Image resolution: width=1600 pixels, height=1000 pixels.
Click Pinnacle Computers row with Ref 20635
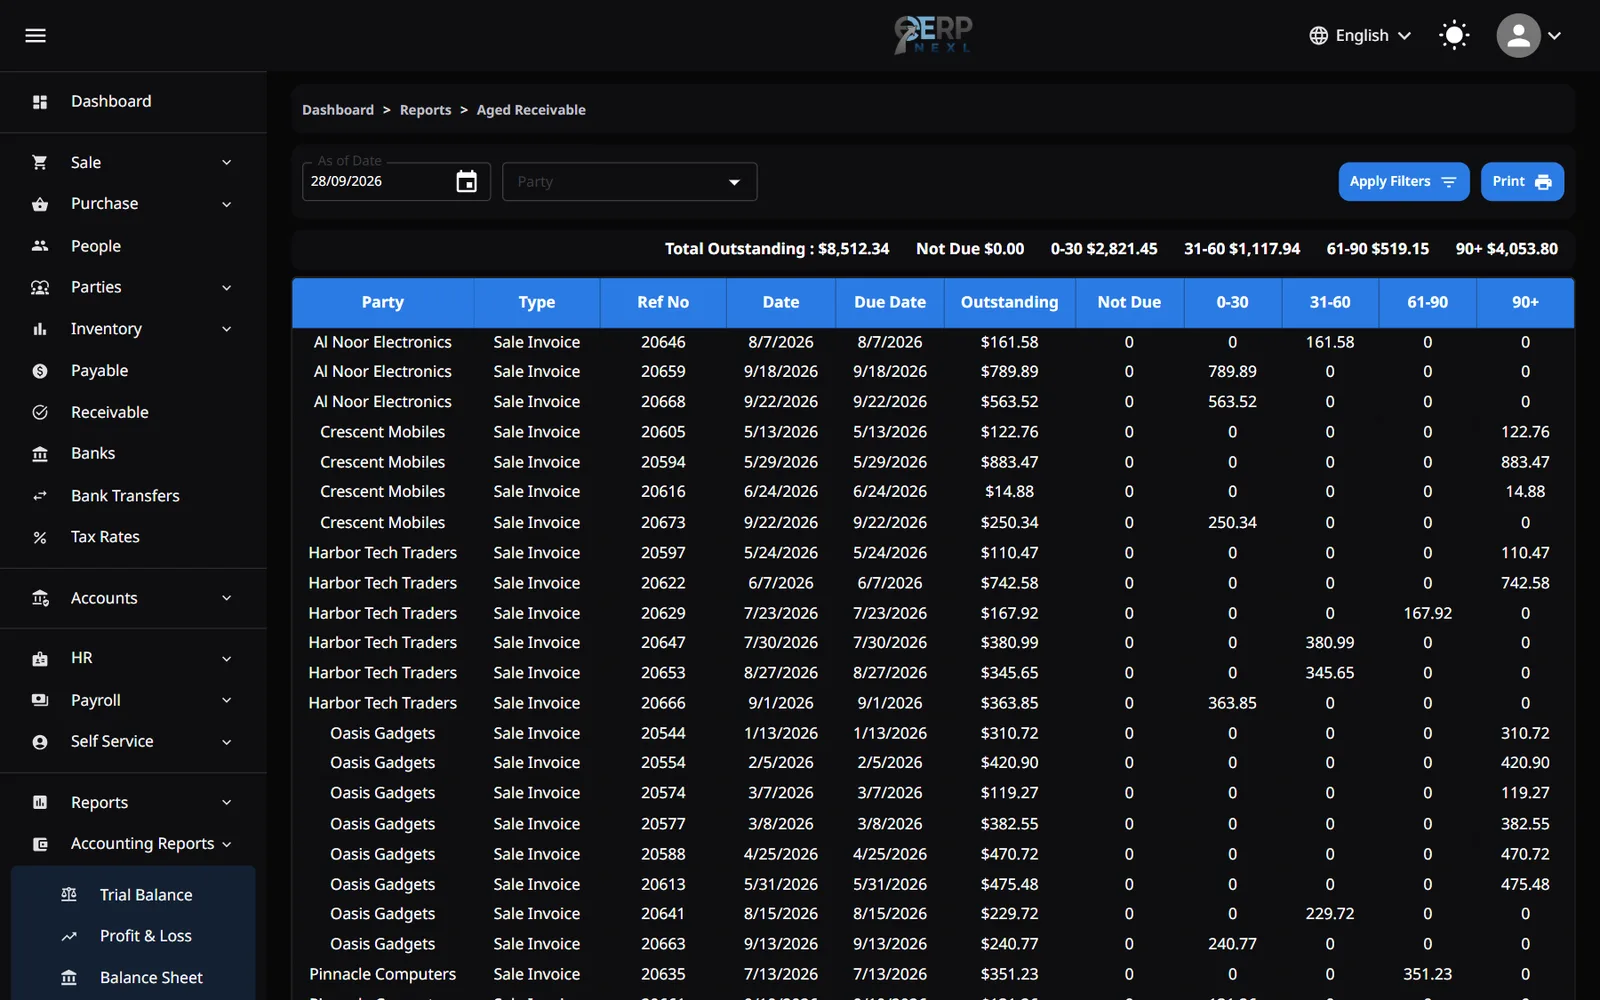(932, 974)
